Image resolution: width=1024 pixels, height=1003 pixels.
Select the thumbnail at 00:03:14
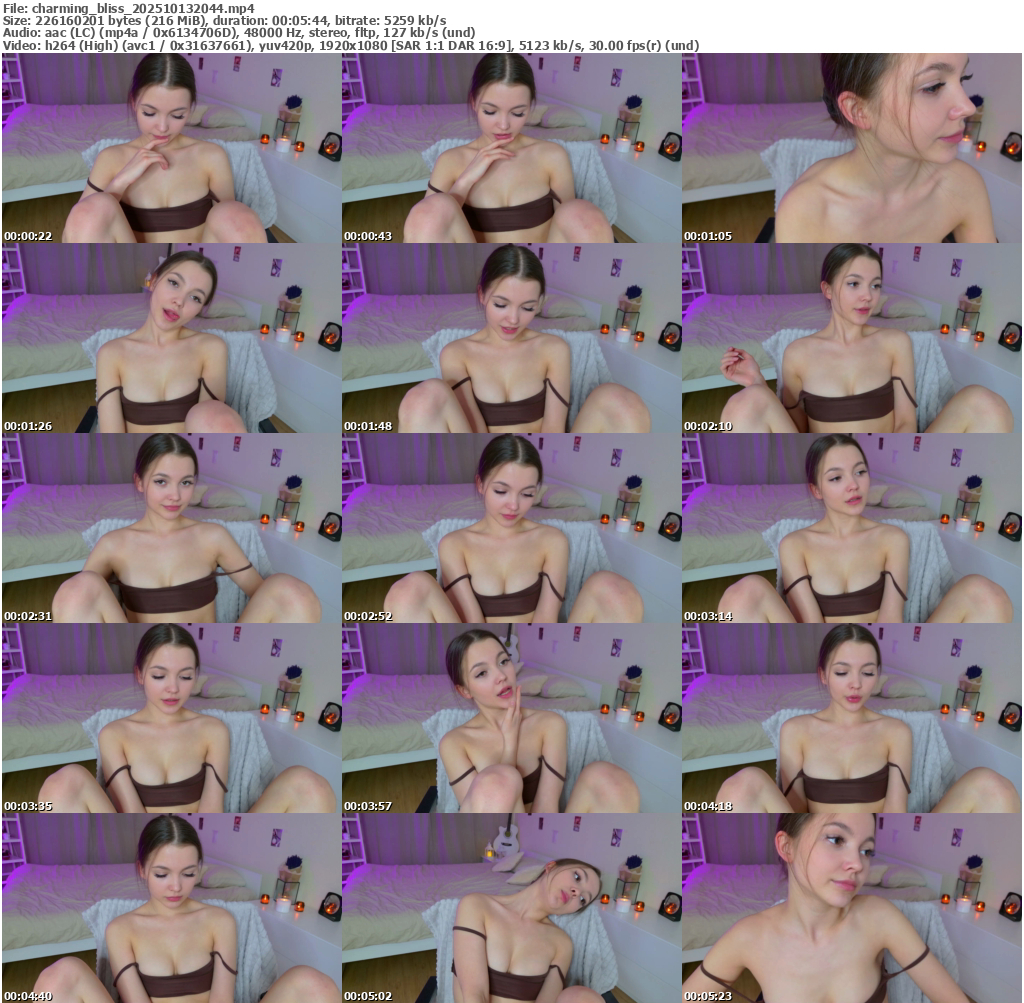(x=851, y=528)
